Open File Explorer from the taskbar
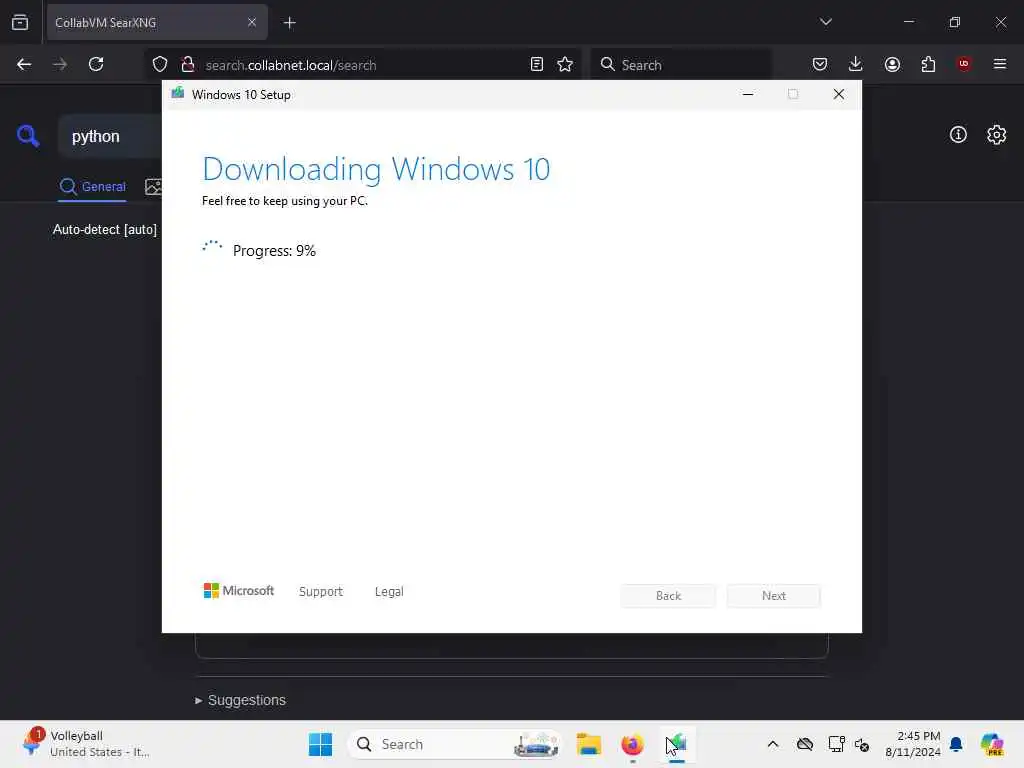Screen dimensions: 1024x768 588,744
